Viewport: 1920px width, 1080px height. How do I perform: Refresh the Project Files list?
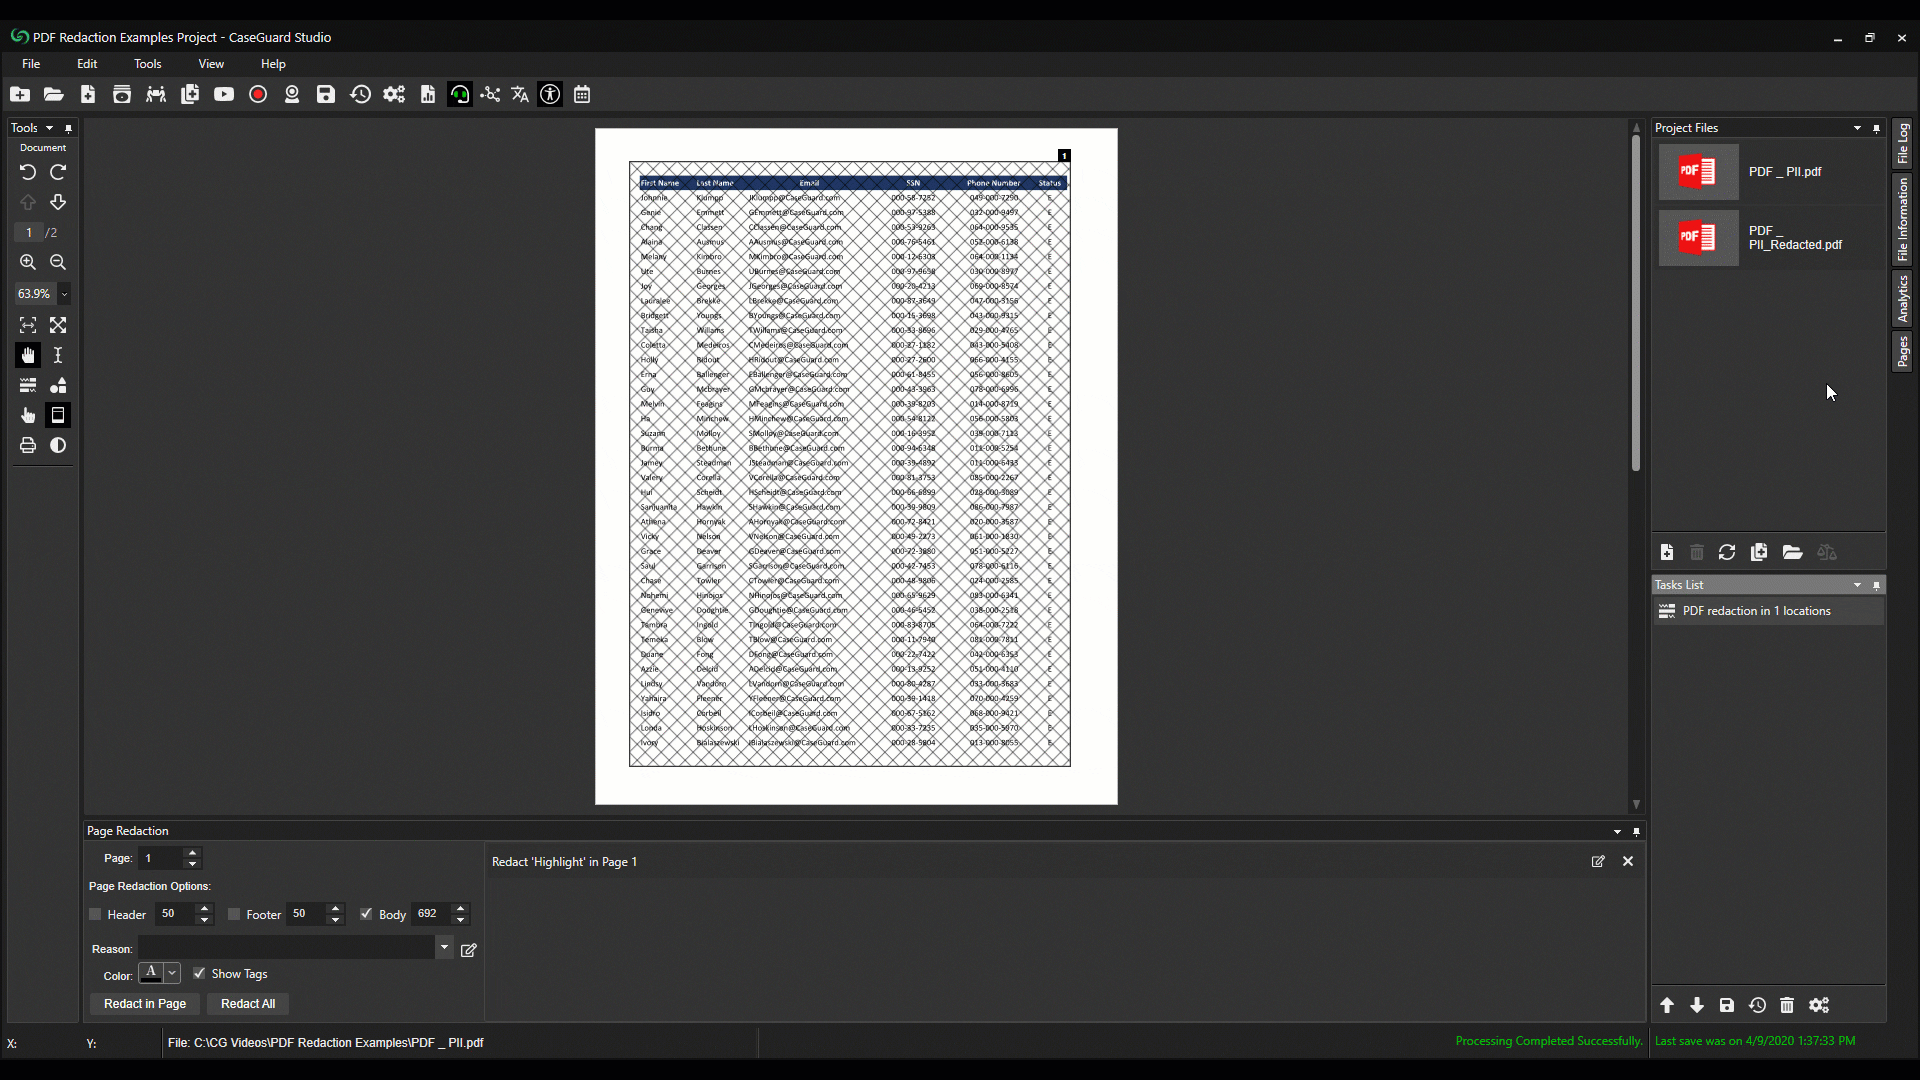click(1727, 552)
